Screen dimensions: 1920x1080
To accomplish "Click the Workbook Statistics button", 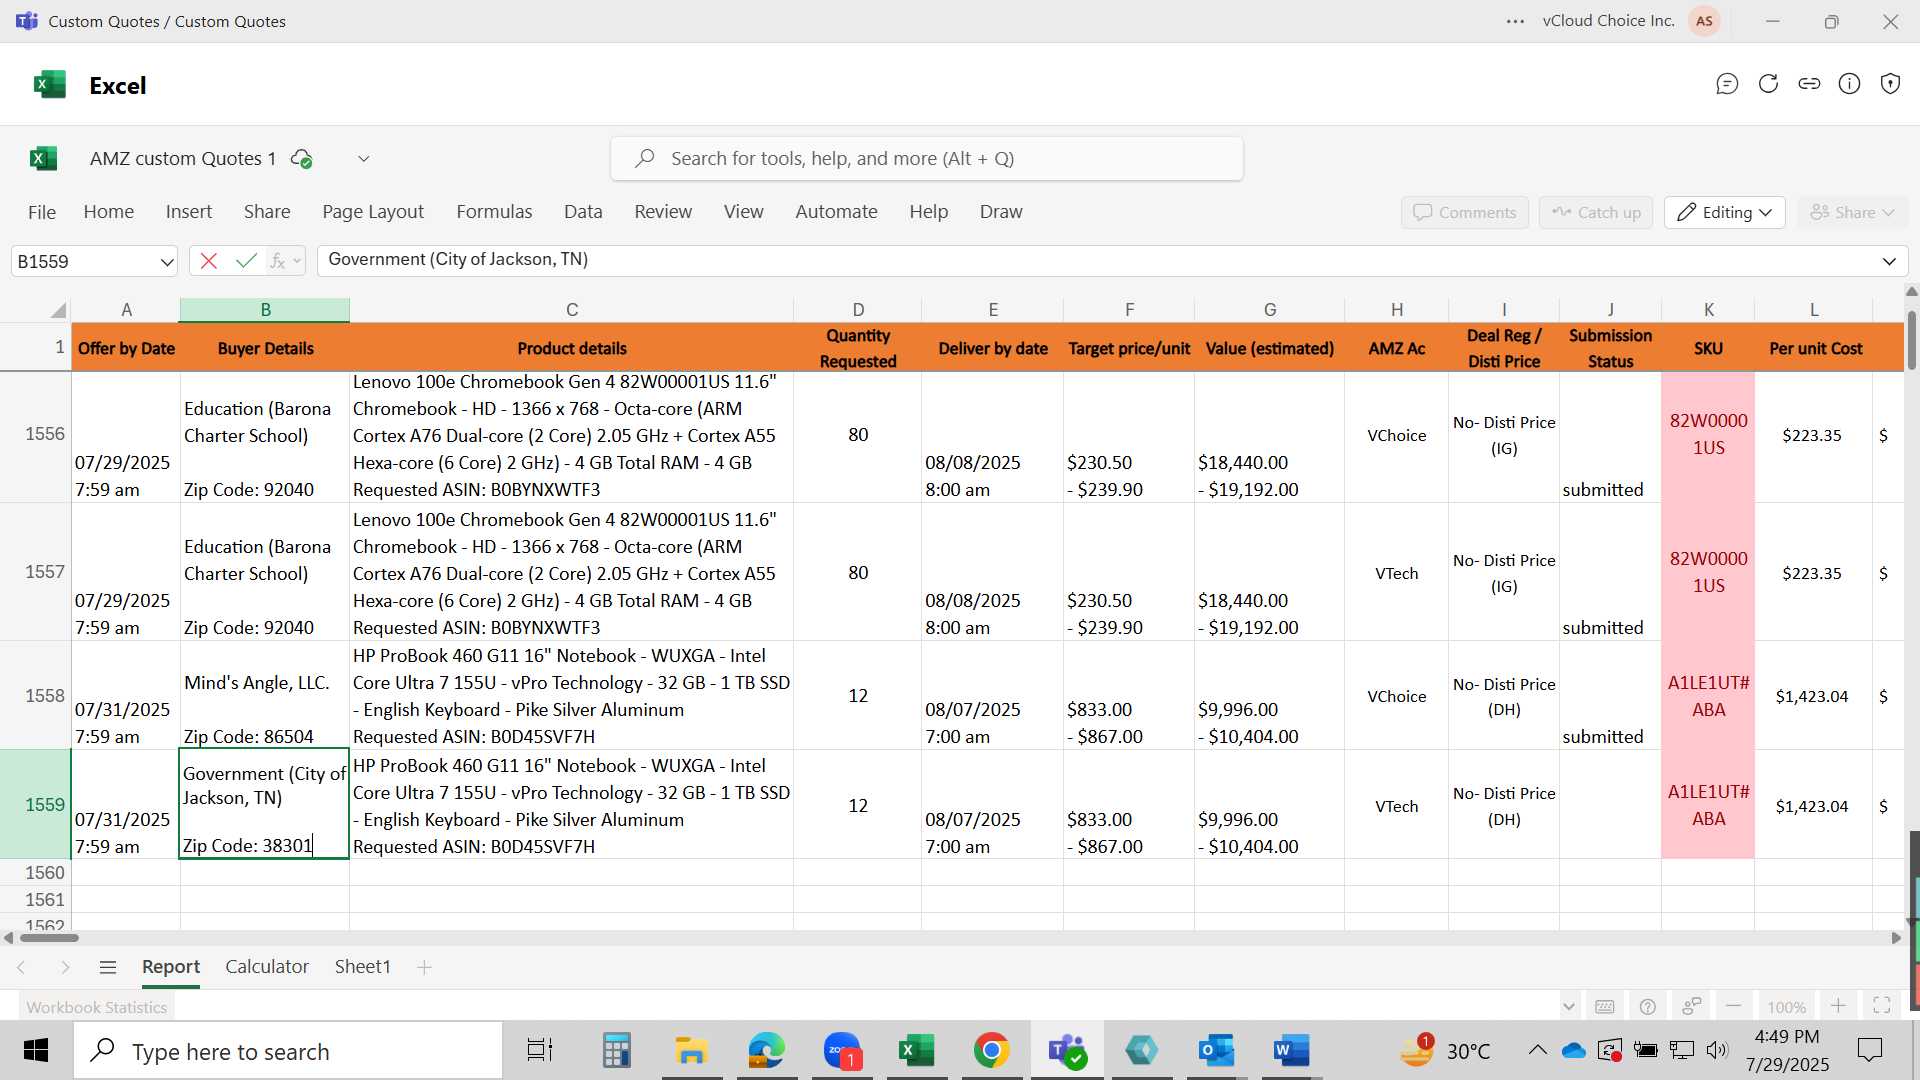I will [x=97, y=1007].
